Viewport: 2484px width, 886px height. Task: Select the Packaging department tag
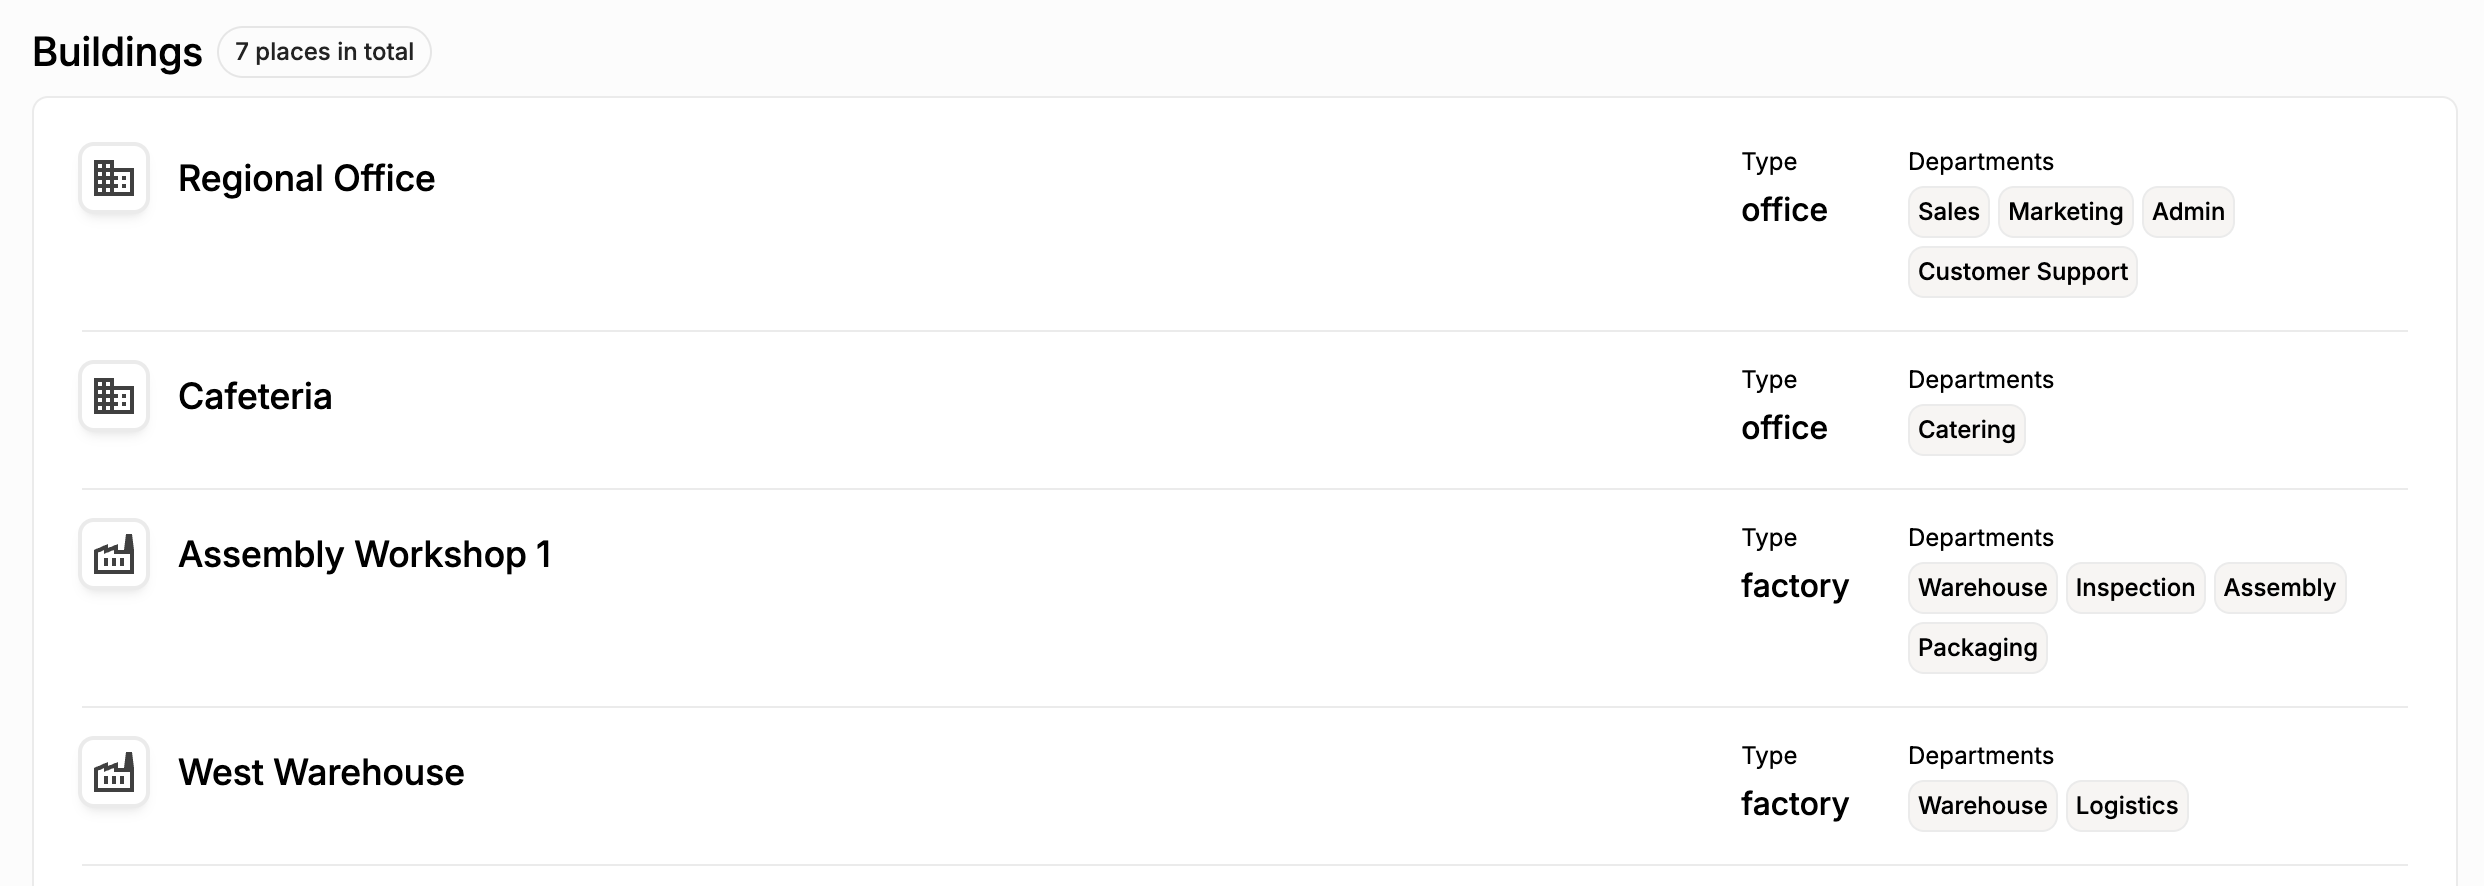point(1977,648)
